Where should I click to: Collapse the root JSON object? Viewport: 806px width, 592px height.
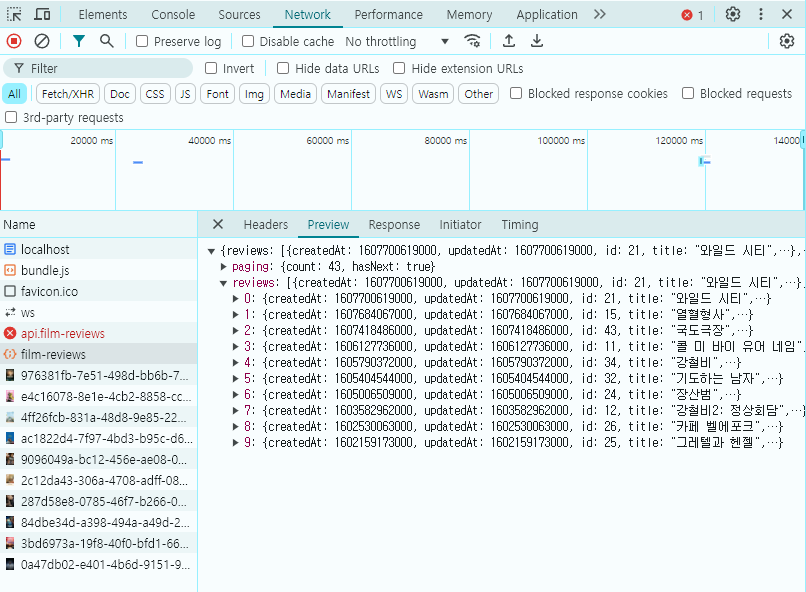click(211, 251)
